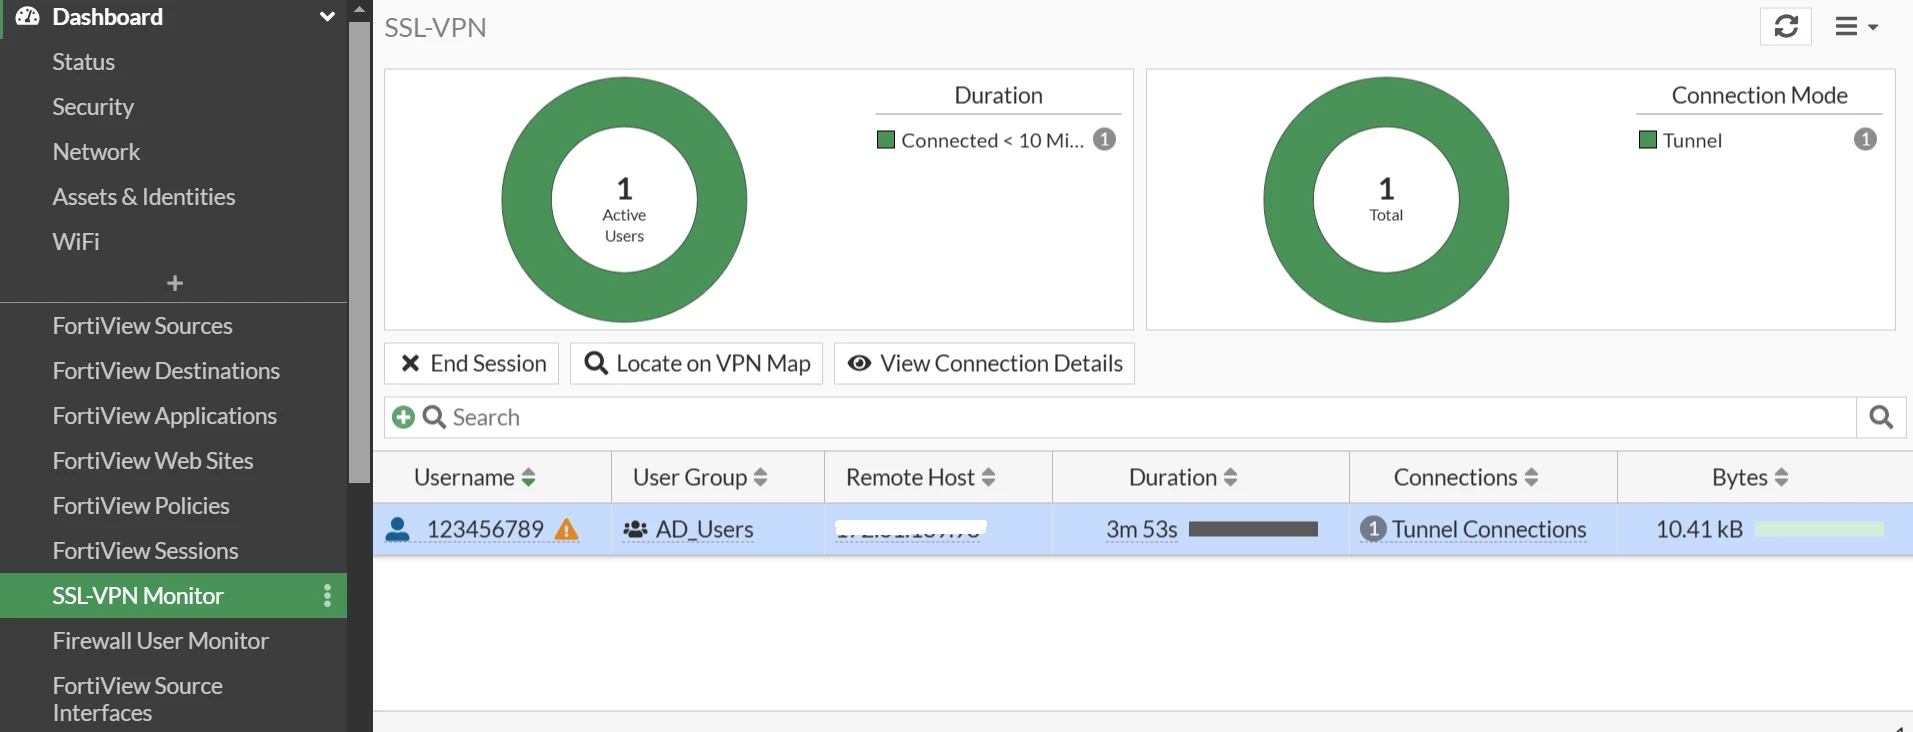The image size is (1913, 732).
Task: Click the Dashboard gauge icon in sidebar
Action: click(27, 16)
